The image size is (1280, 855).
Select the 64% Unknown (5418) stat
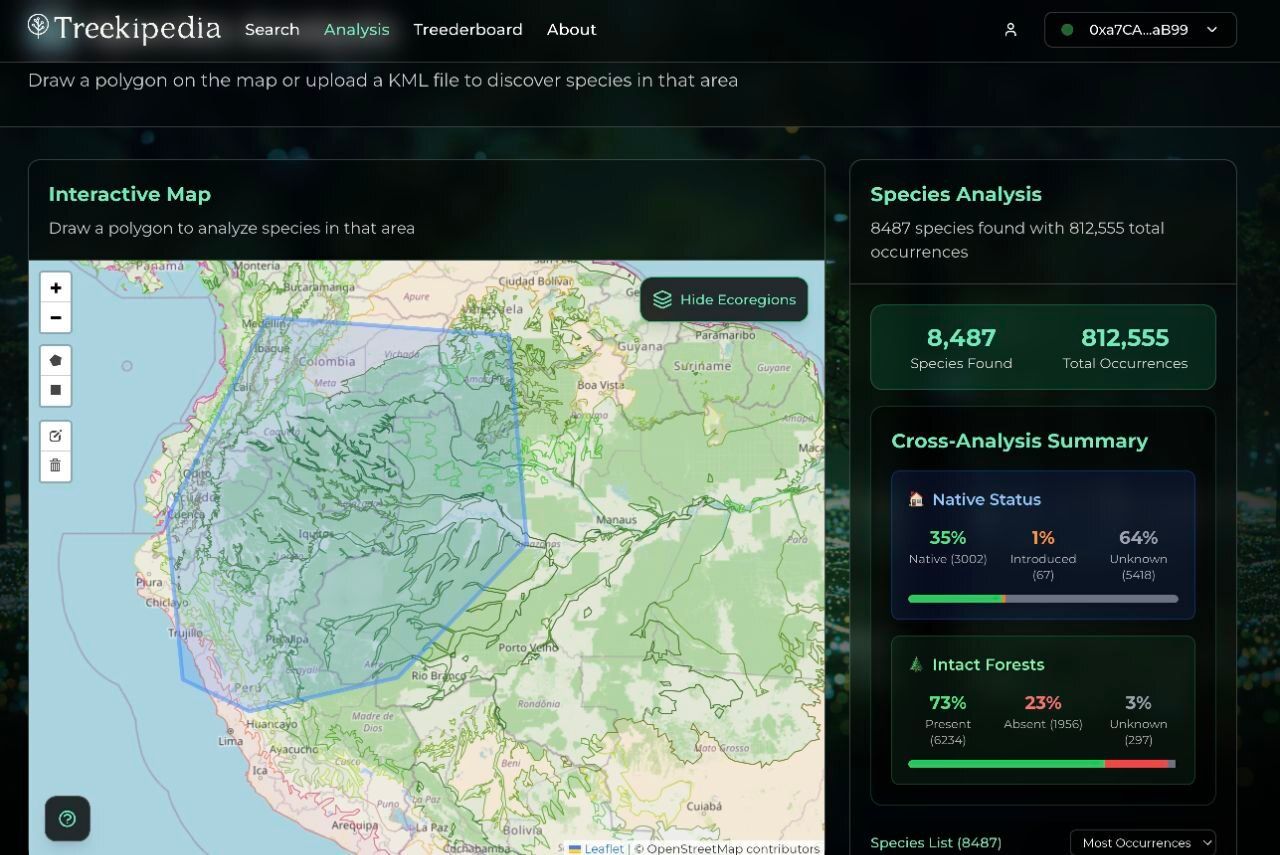pos(1138,555)
